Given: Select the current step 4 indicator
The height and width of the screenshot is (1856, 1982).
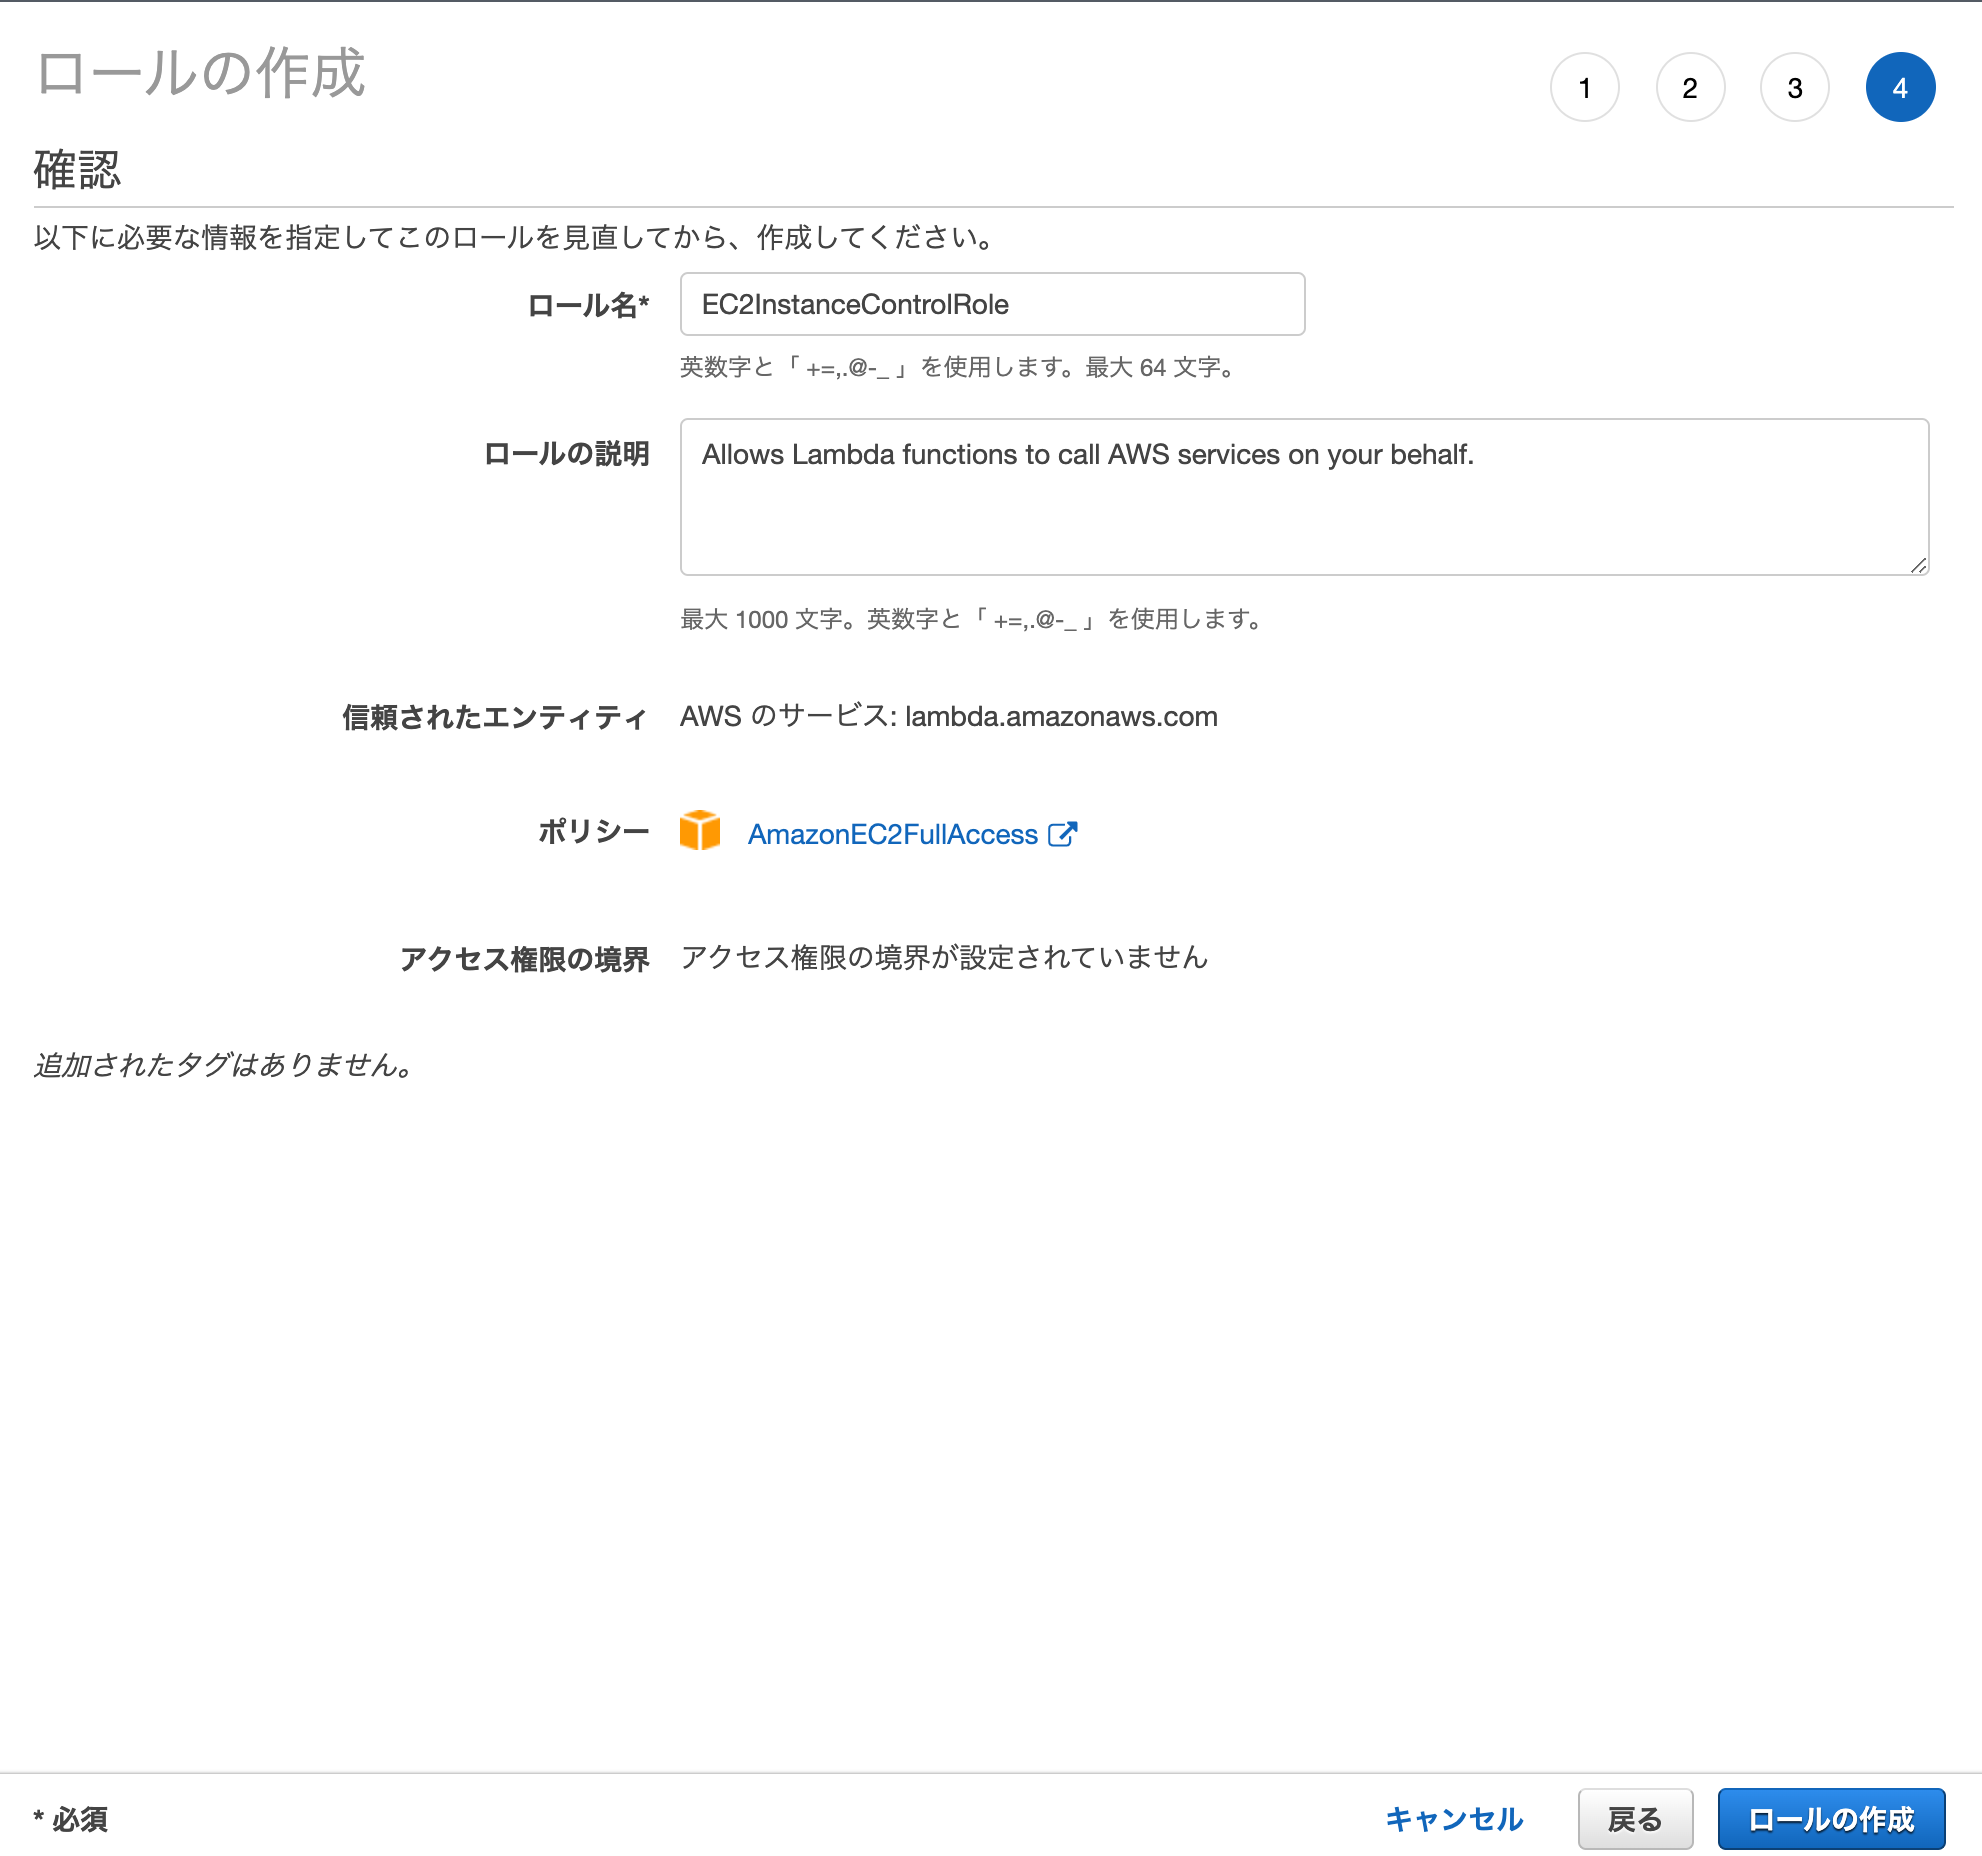Looking at the screenshot, I should click(x=1900, y=88).
